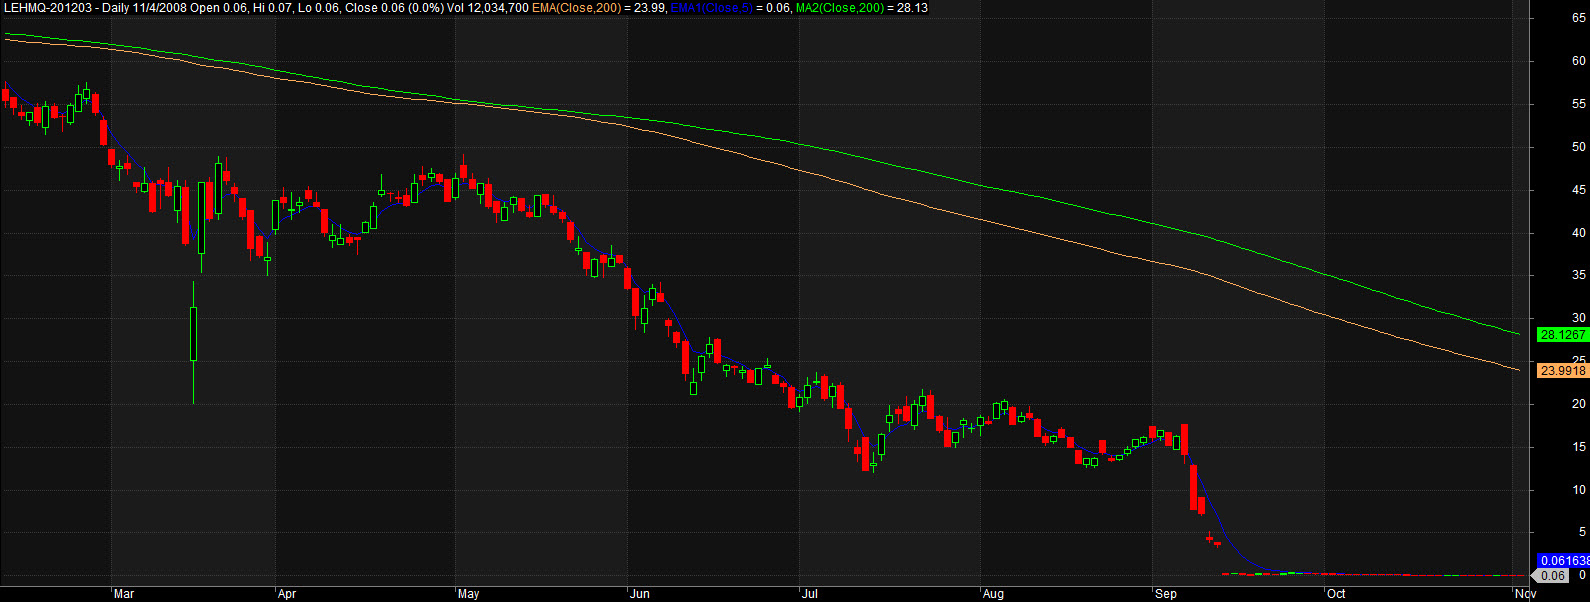Click the 45 value on price axis
The height and width of the screenshot is (602, 1590).
1579,190
